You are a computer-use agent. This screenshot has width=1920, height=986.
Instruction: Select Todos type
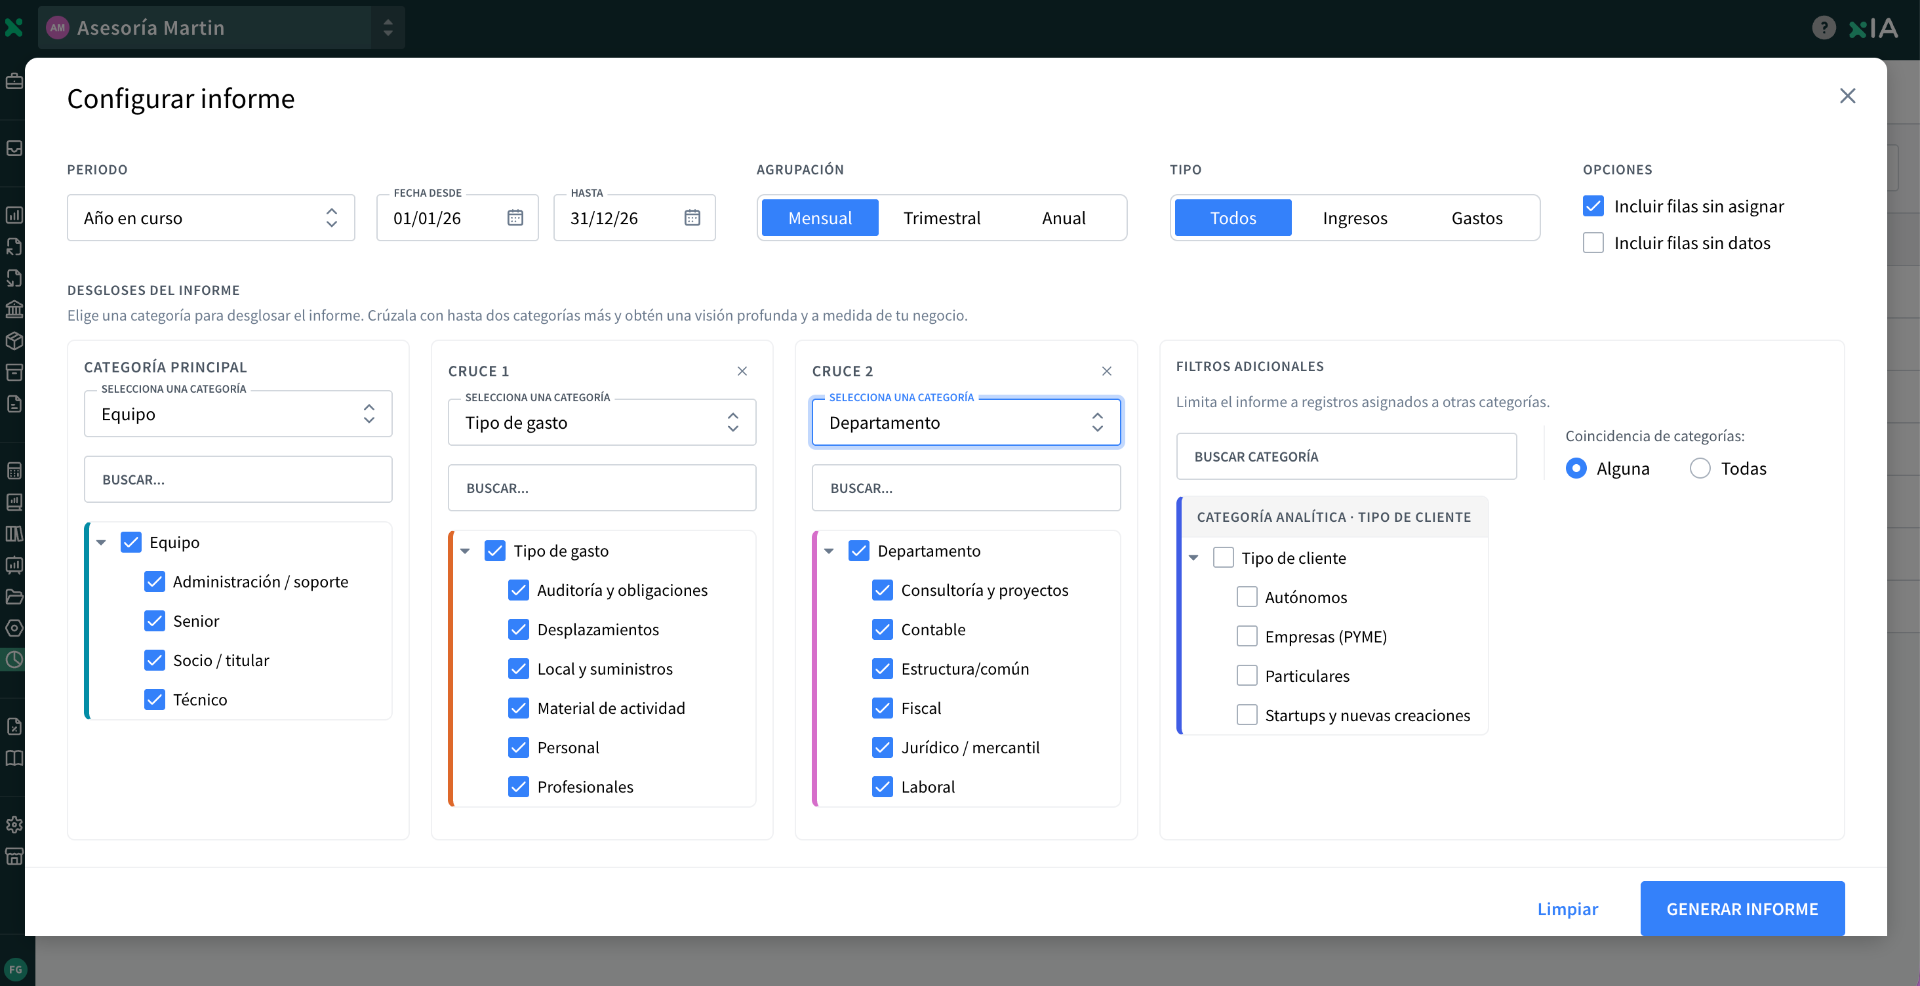pyautogui.click(x=1233, y=218)
